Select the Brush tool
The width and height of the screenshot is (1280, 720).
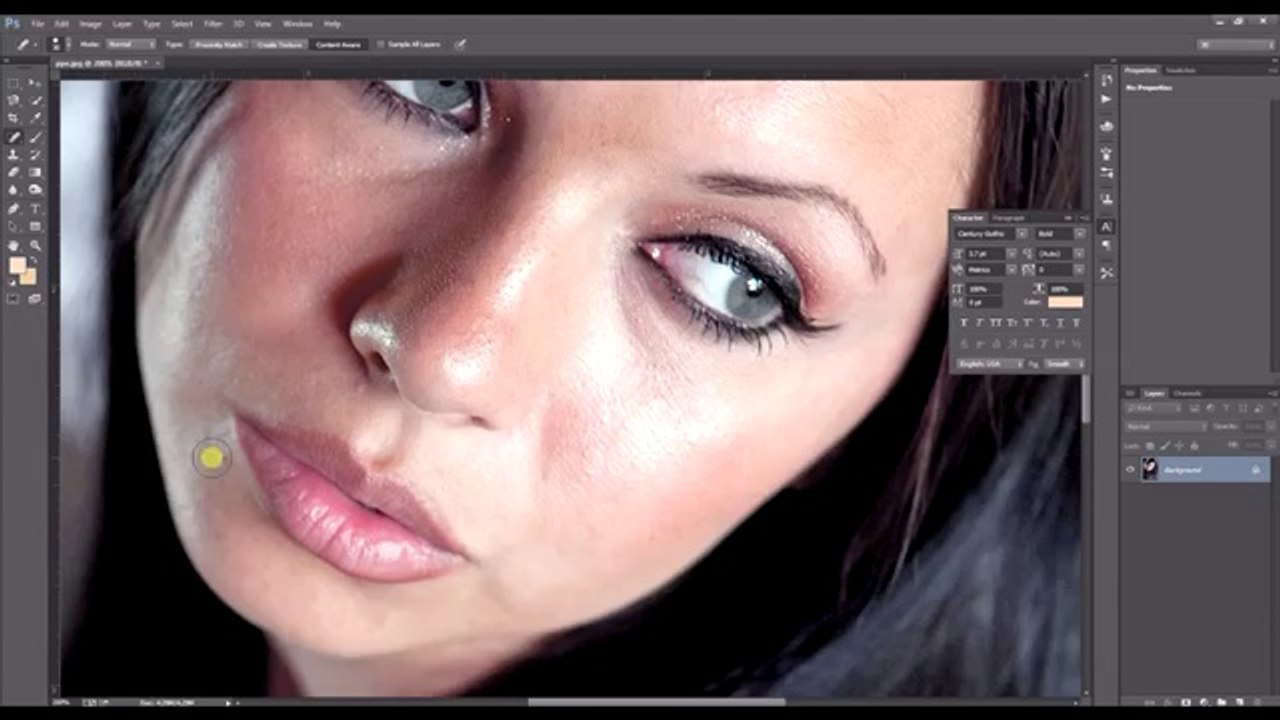[x=36, y=137]
